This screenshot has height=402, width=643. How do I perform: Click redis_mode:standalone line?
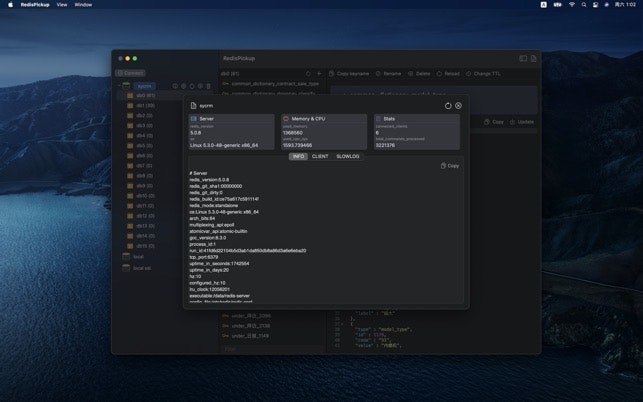214,206
